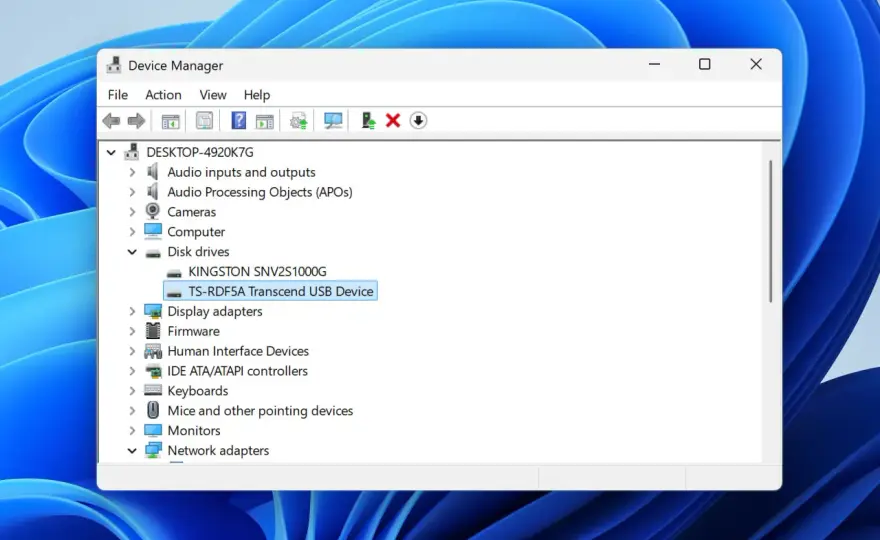Open the Properties toolbar icon

(204, 121)
